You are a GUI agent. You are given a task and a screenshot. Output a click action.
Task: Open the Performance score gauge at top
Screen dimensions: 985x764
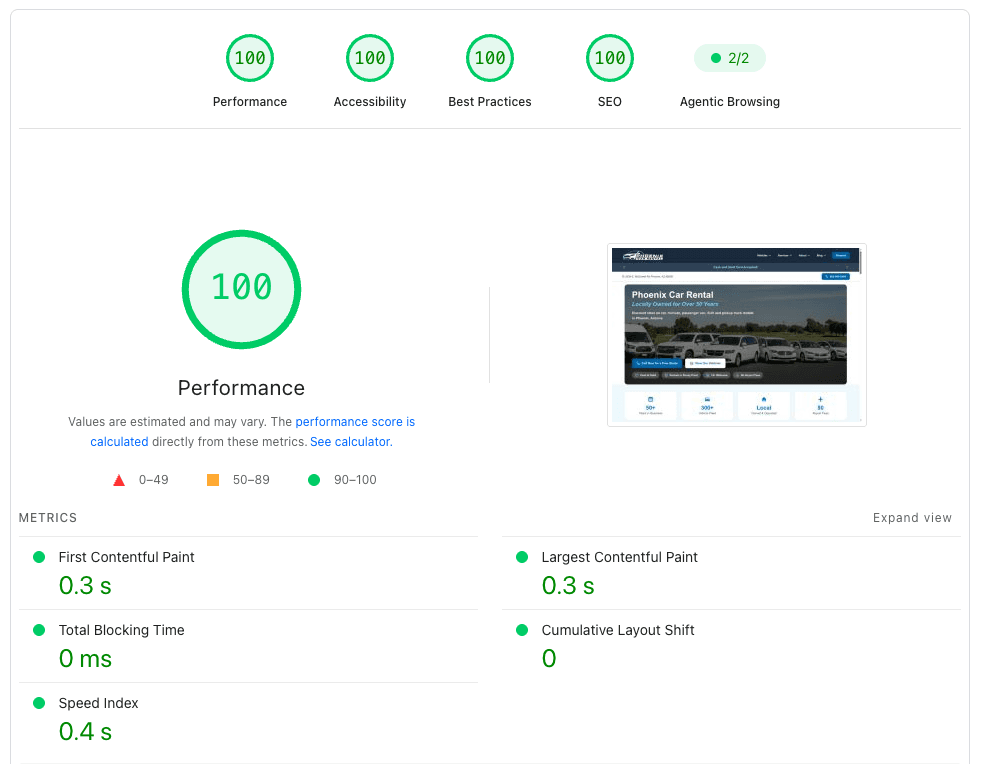250,58
